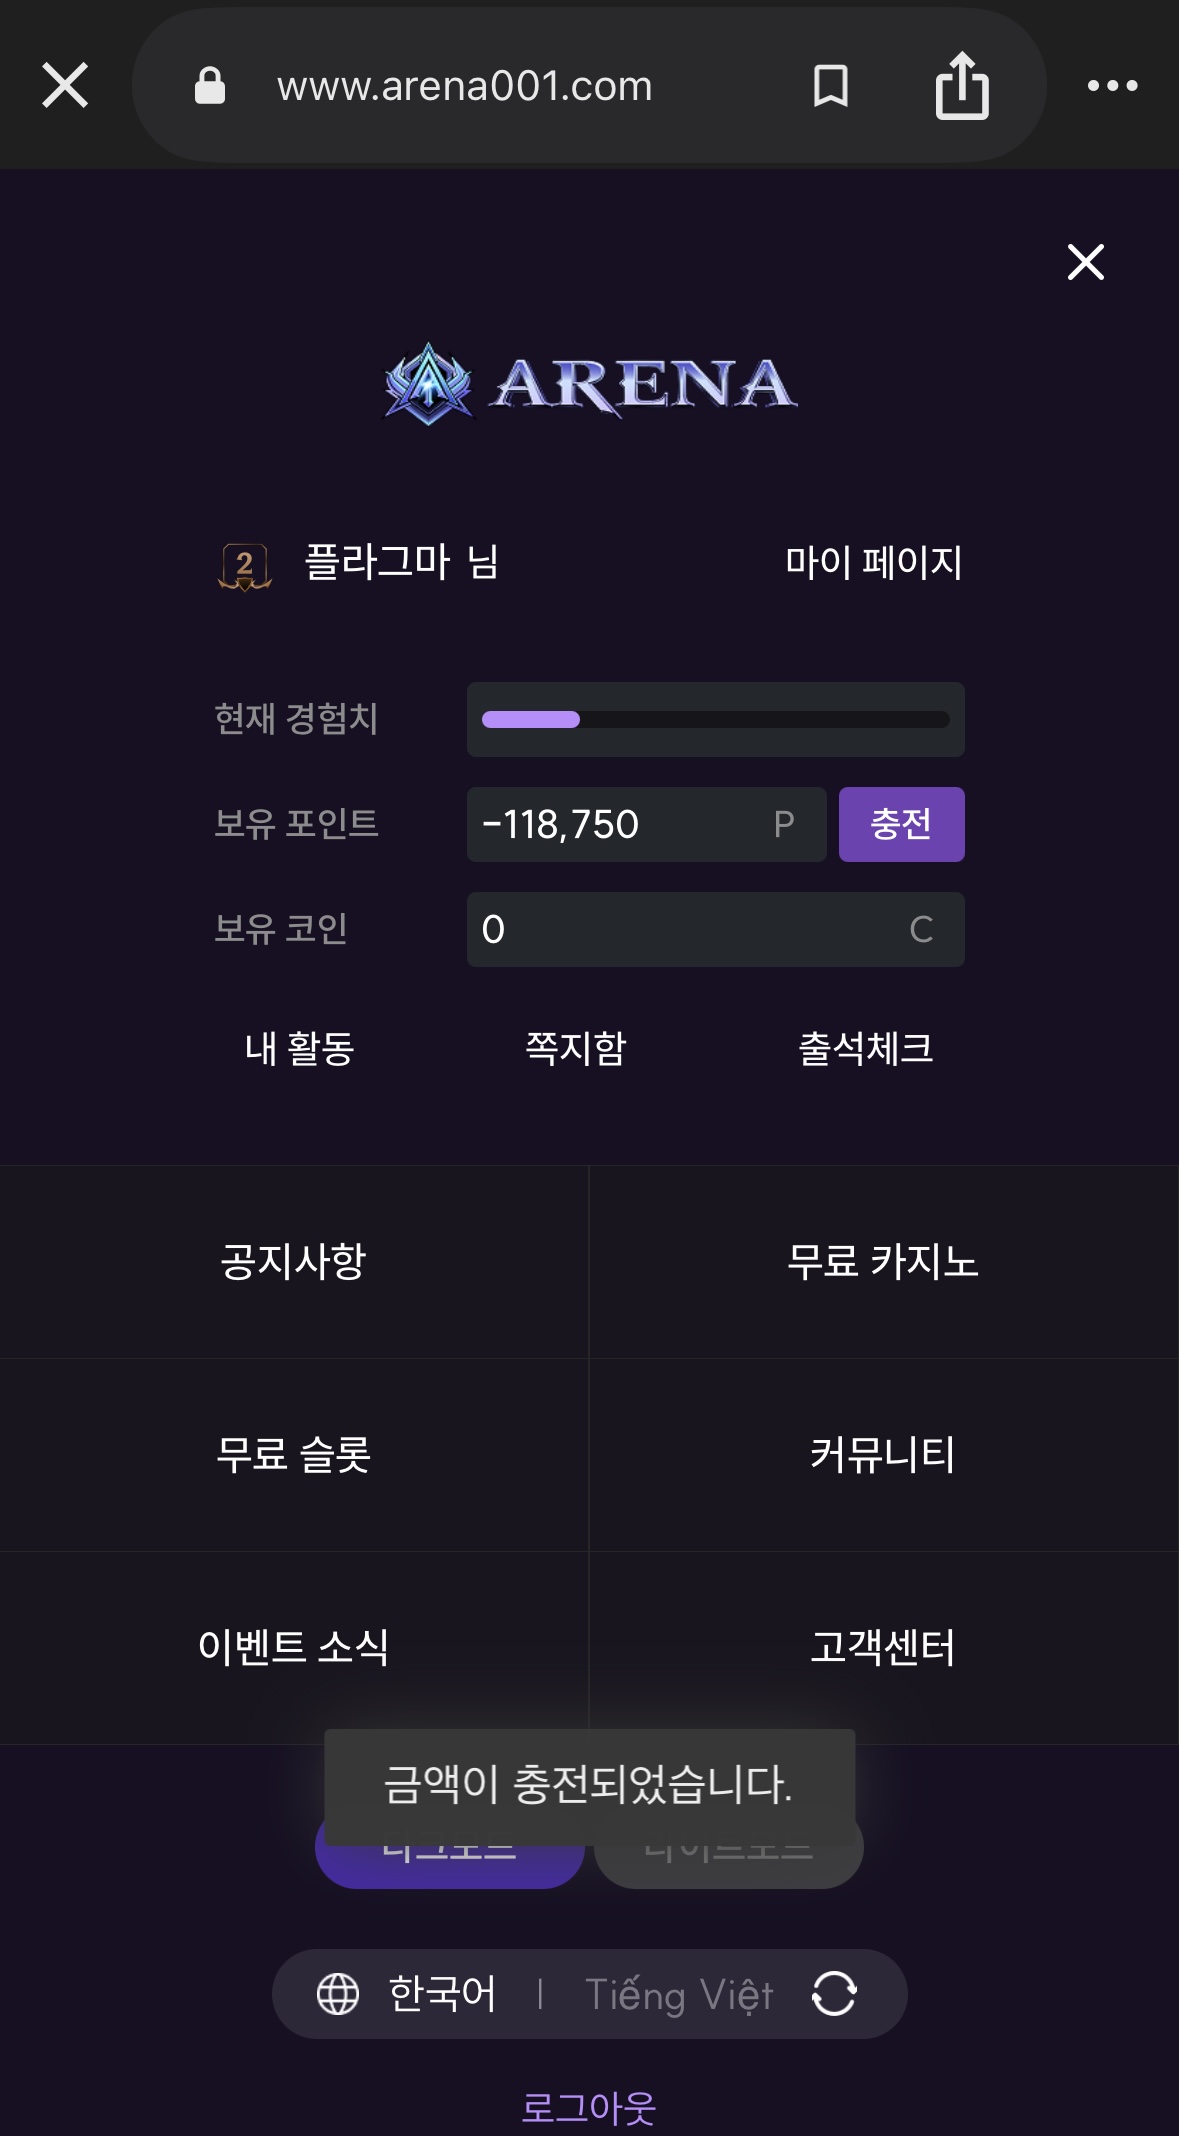Screen dimensions: 1179x2136
Task: Open the 공지사항 menu item
Action: tap(294, 1261)
